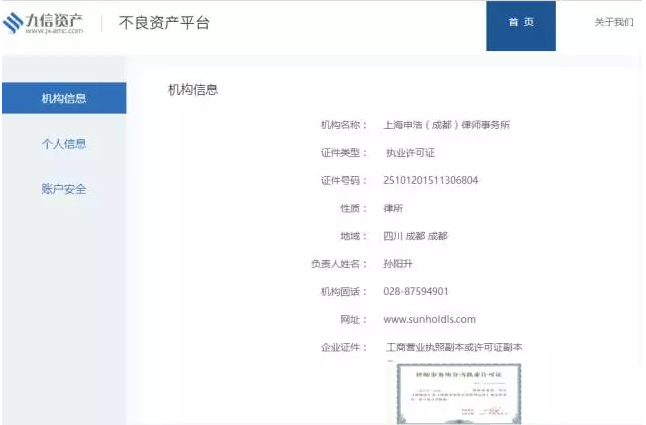Go to the 首页 tab
Screen dimensions: 646x425
click(520, 23)
